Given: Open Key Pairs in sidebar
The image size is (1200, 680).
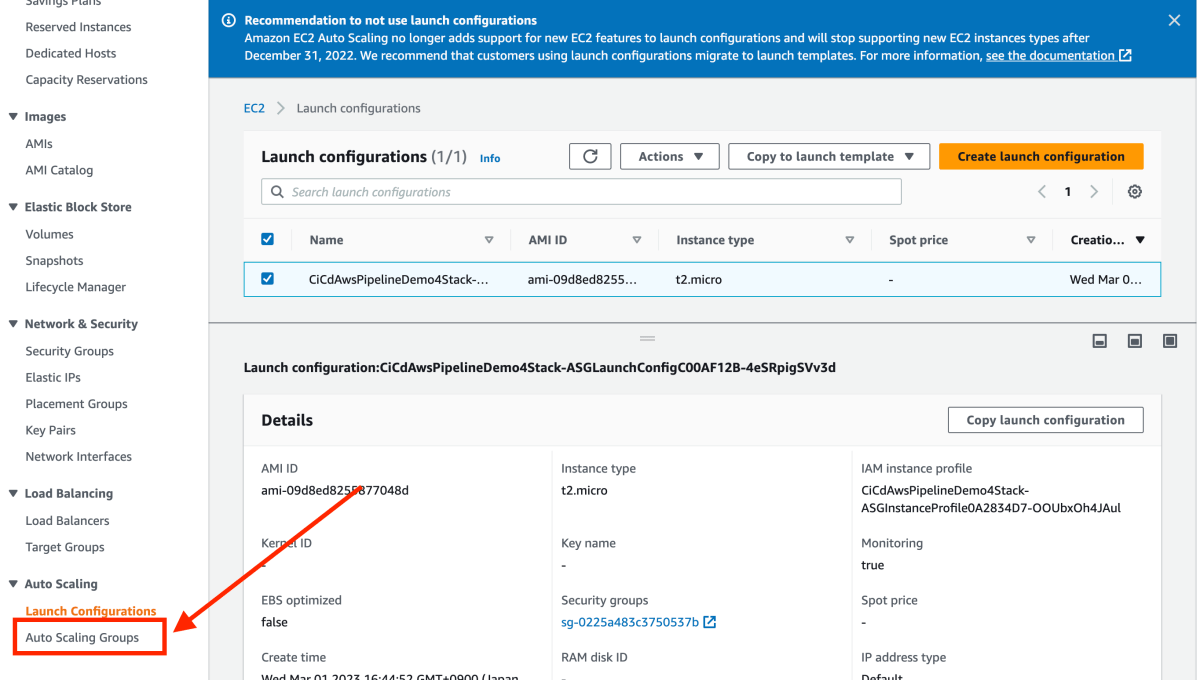Looking at the screenshot, I should 50,430.
